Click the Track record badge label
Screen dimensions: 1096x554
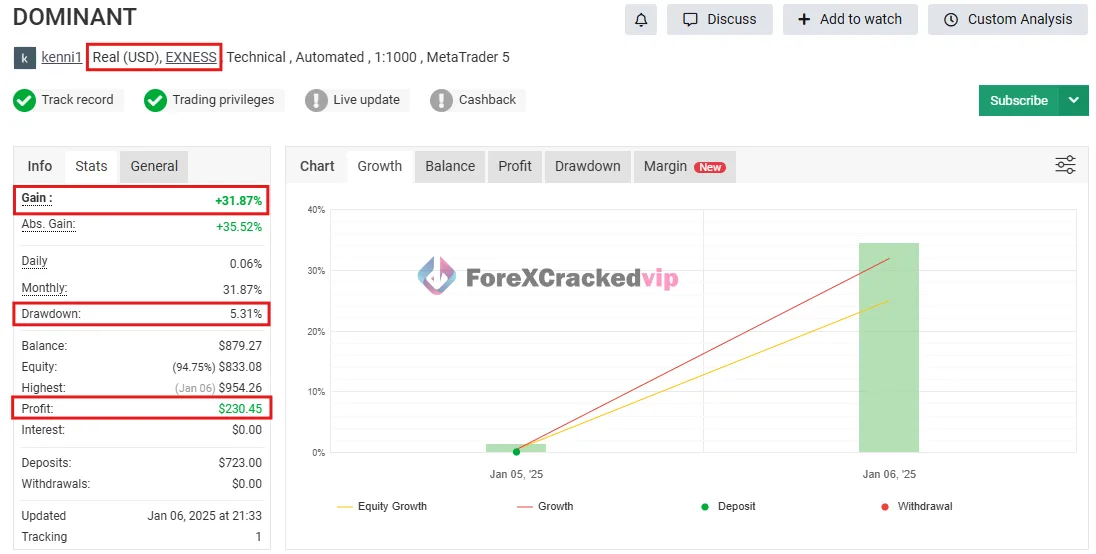[78, 100]
